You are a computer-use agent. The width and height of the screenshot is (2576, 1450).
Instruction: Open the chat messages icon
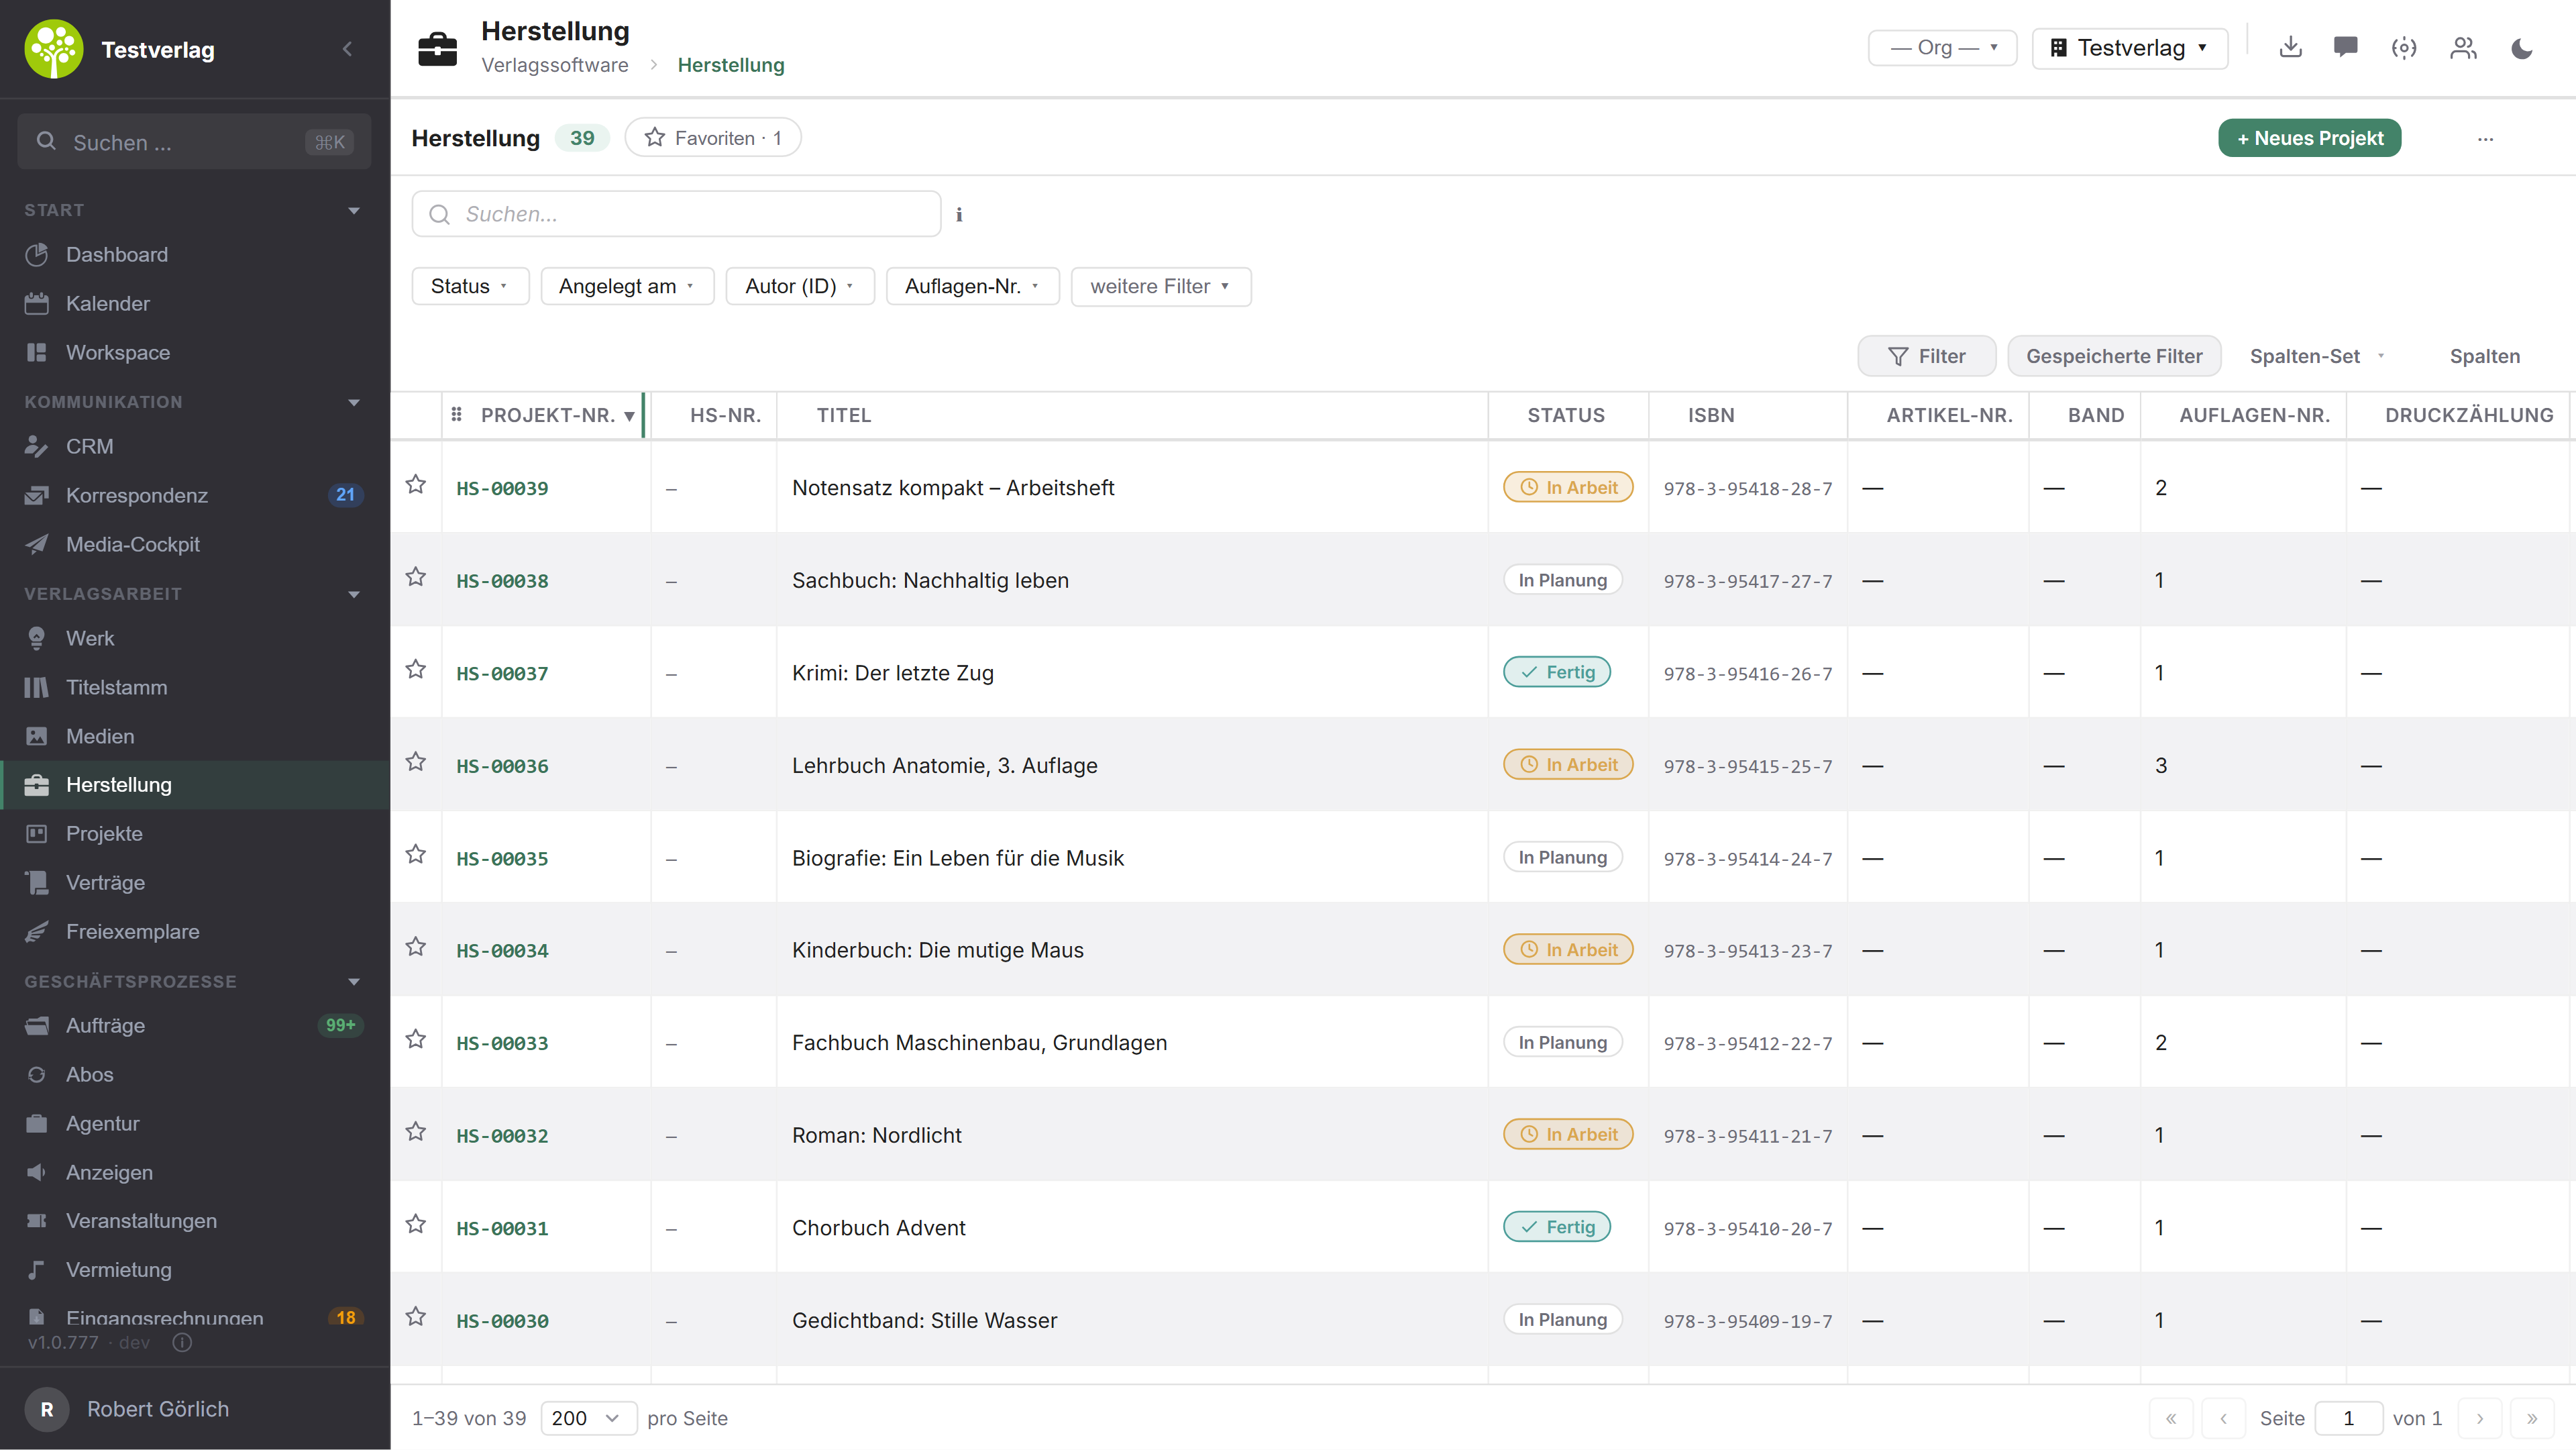pos(2346,47)
